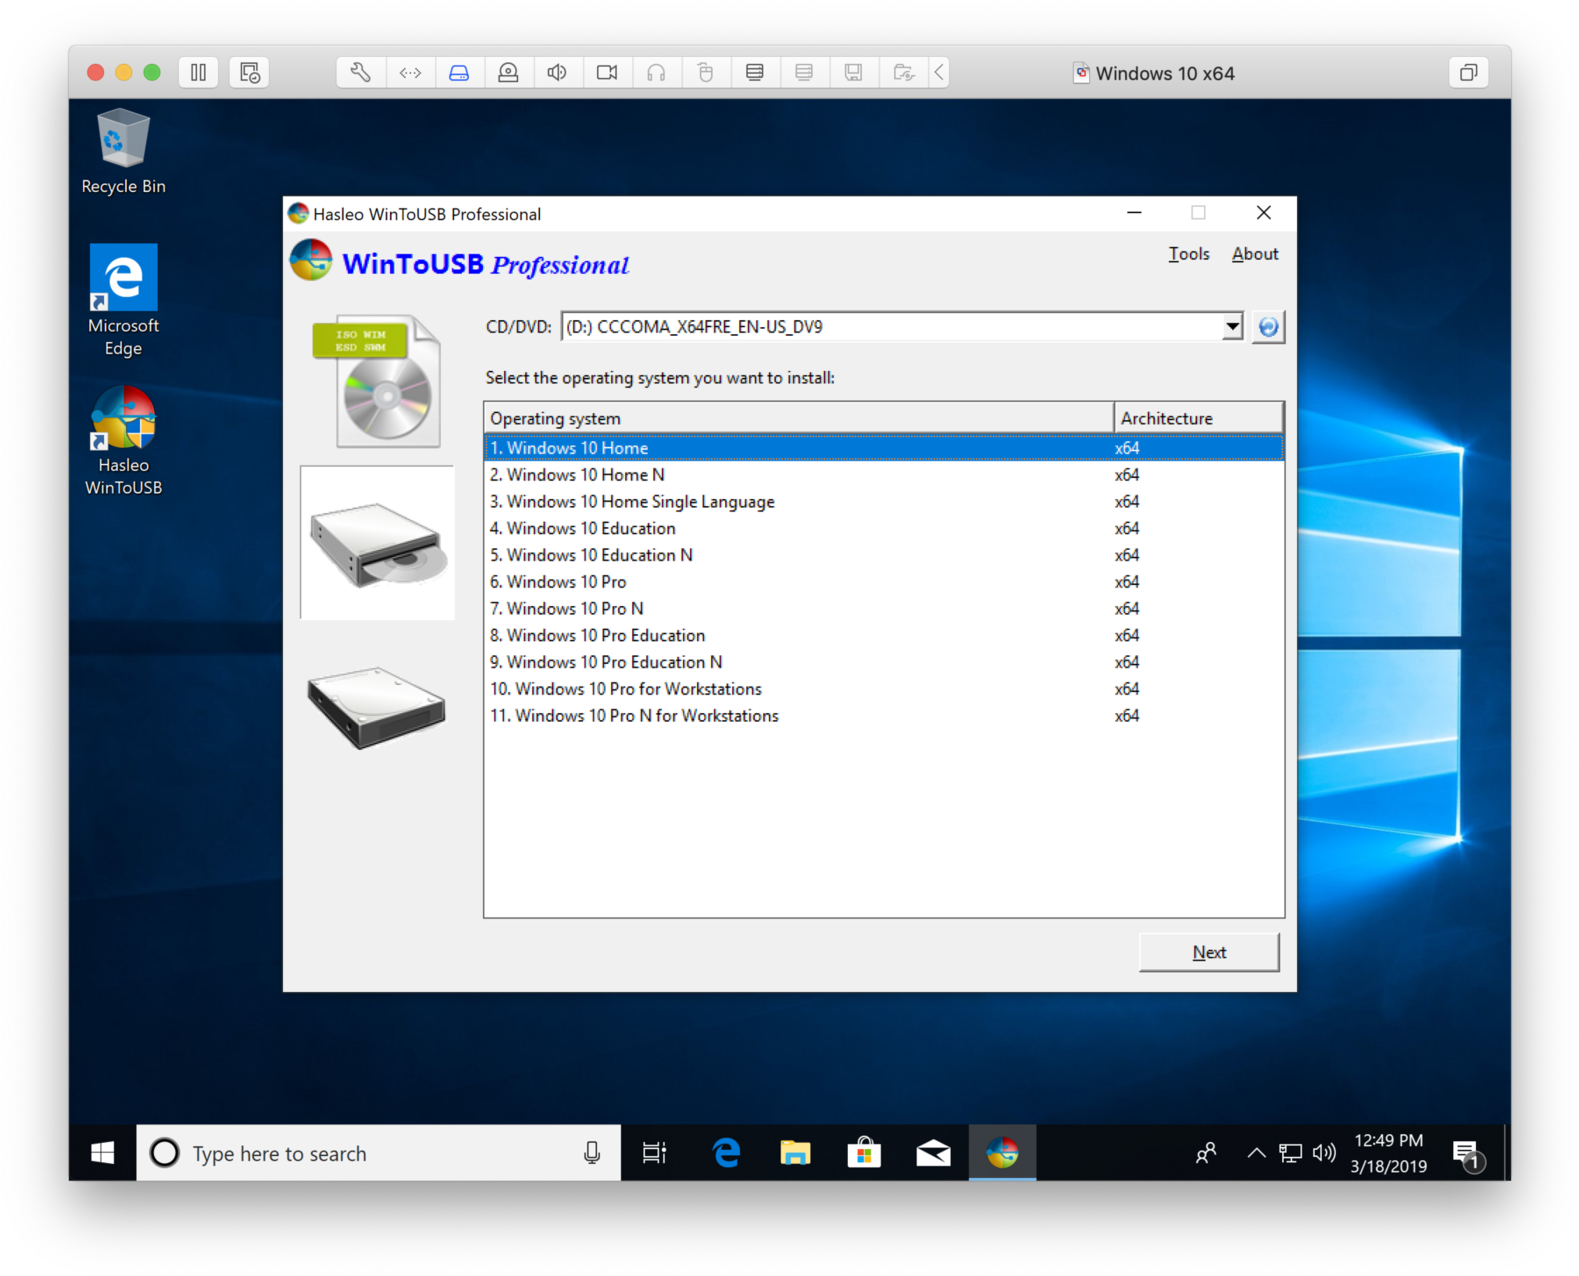Click the Next button
Image resolution: width=1579 pixels, height=1276 pixels.
1208,952
